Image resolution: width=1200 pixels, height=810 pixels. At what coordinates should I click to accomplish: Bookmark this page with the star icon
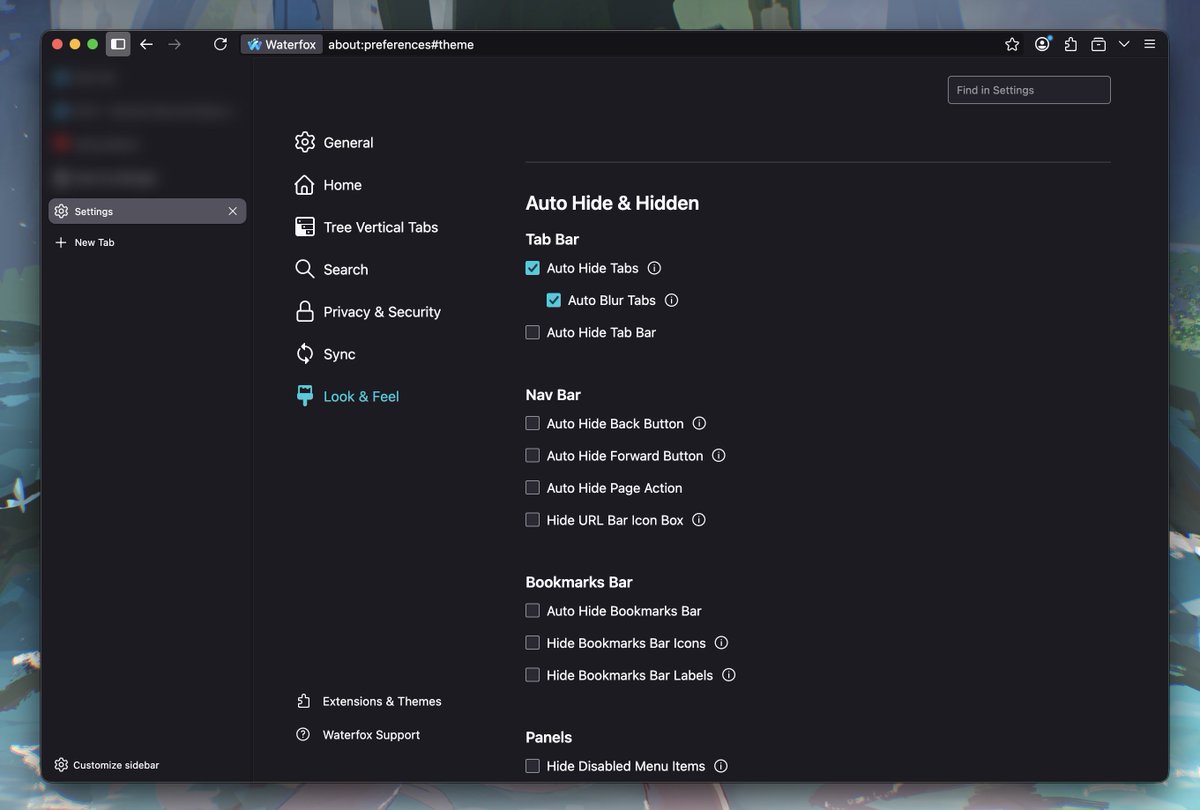pyautogui.click(x=1012, y=44)
